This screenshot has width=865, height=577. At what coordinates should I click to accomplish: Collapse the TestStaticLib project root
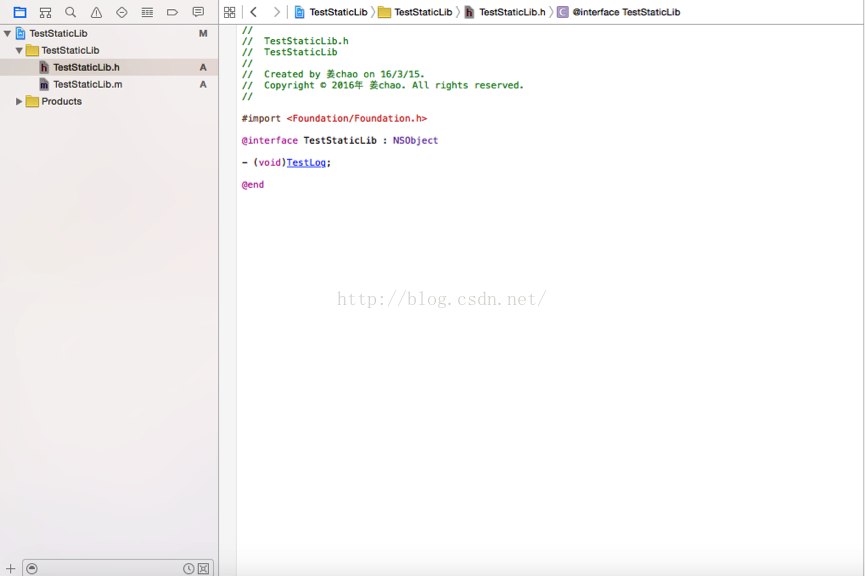7,34
